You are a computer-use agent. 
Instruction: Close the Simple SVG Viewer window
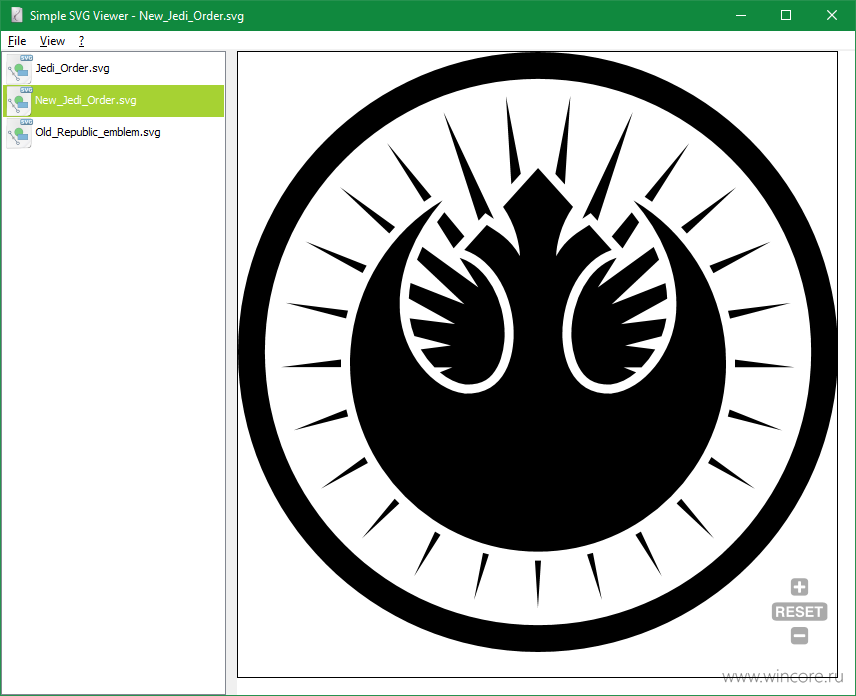coord(832,15)
